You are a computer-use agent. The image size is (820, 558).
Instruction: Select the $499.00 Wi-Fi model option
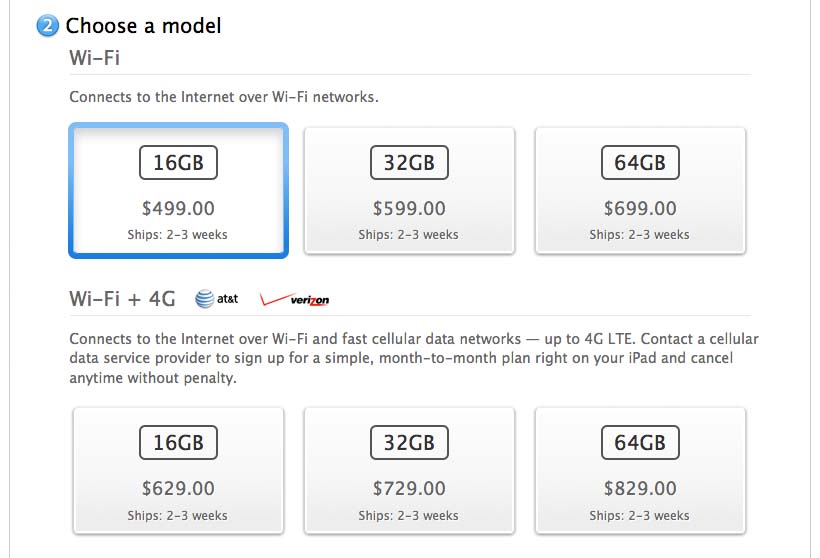click(x=178, y=191)
